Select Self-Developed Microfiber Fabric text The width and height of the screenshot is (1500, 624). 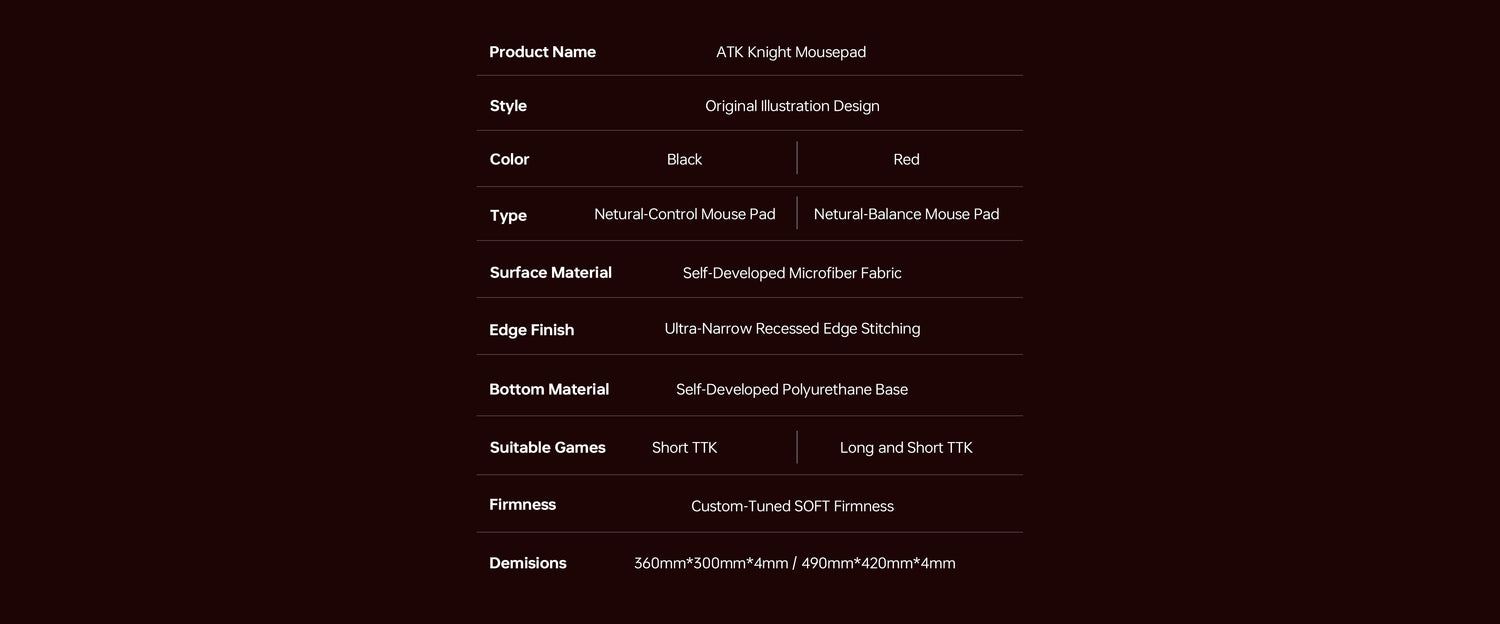(792, 273)
